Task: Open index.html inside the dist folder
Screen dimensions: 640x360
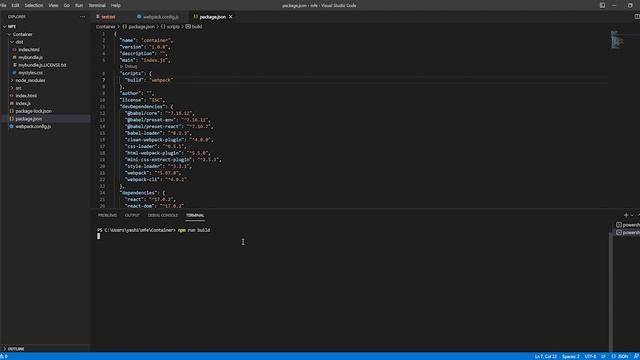Action: pyautogui.click(x=29, y=50)
